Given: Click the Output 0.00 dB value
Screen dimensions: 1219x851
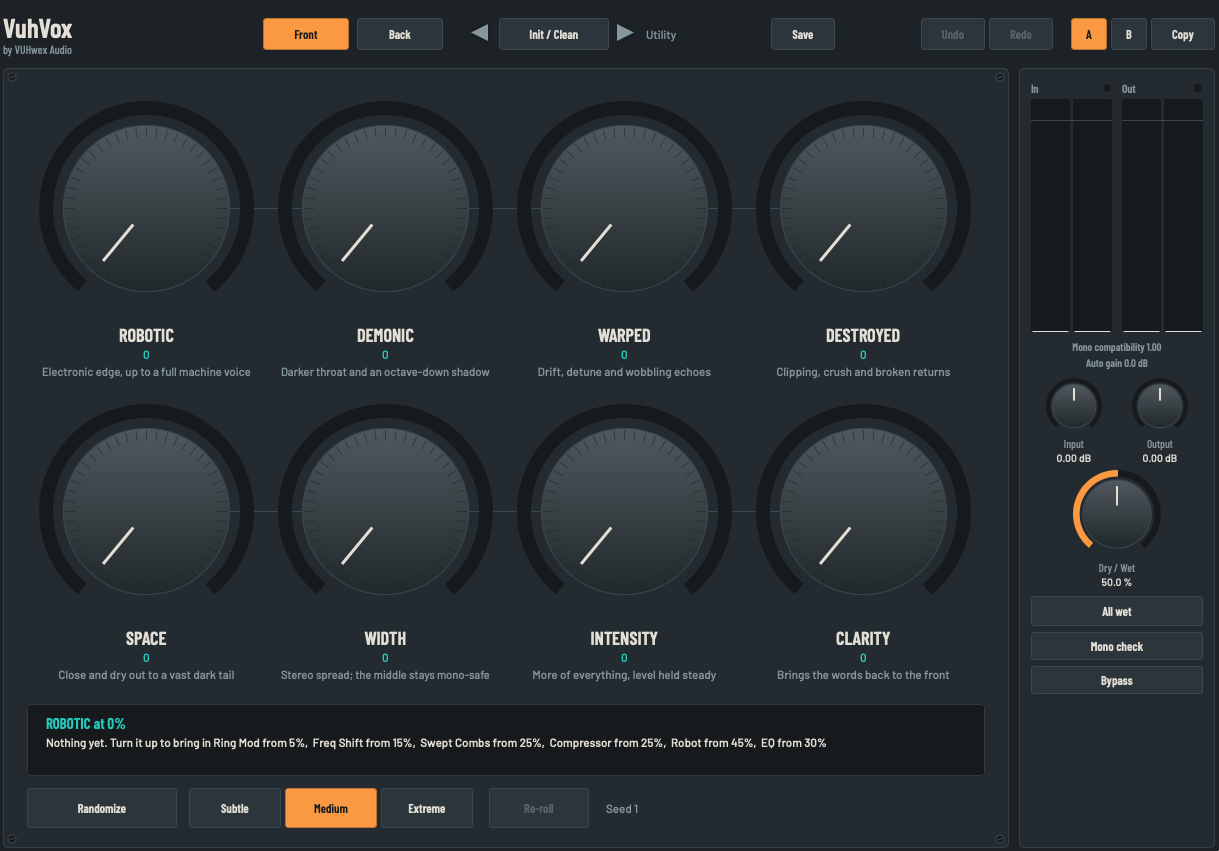Looking at the screenshot, I should [x=1160, y=459].
